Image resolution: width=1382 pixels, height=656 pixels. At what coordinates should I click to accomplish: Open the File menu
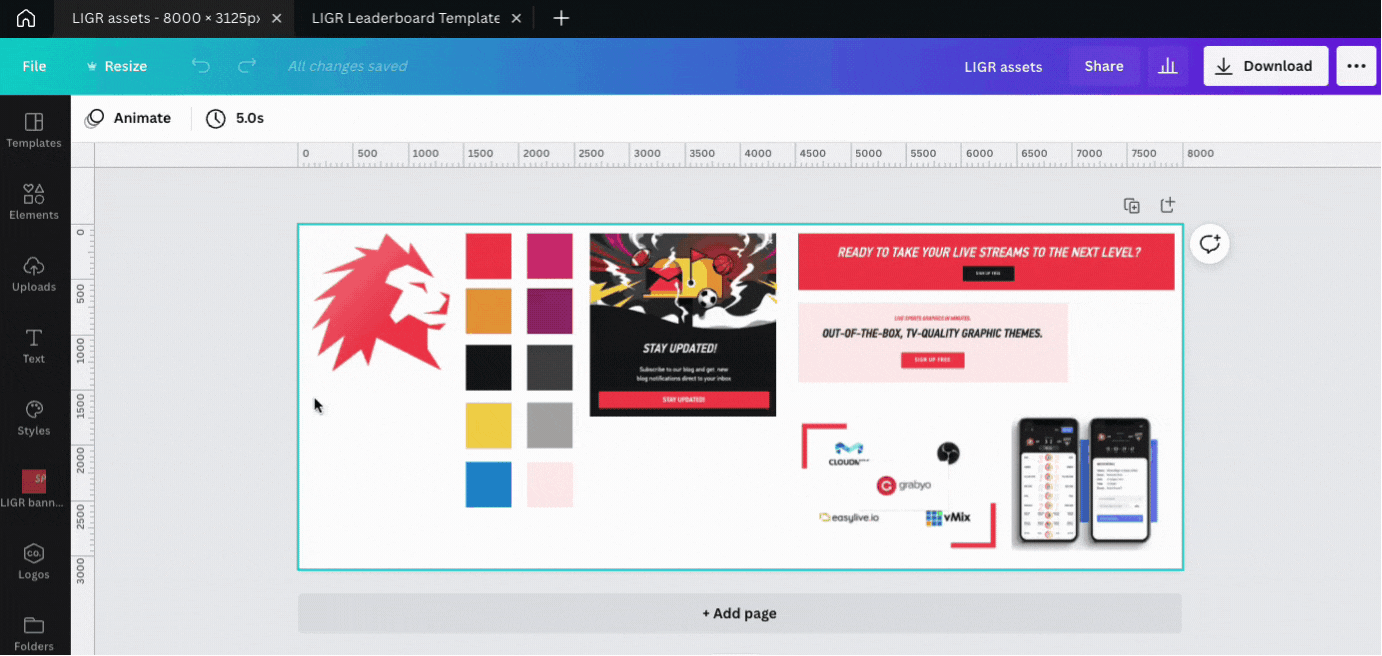(34, 65)
